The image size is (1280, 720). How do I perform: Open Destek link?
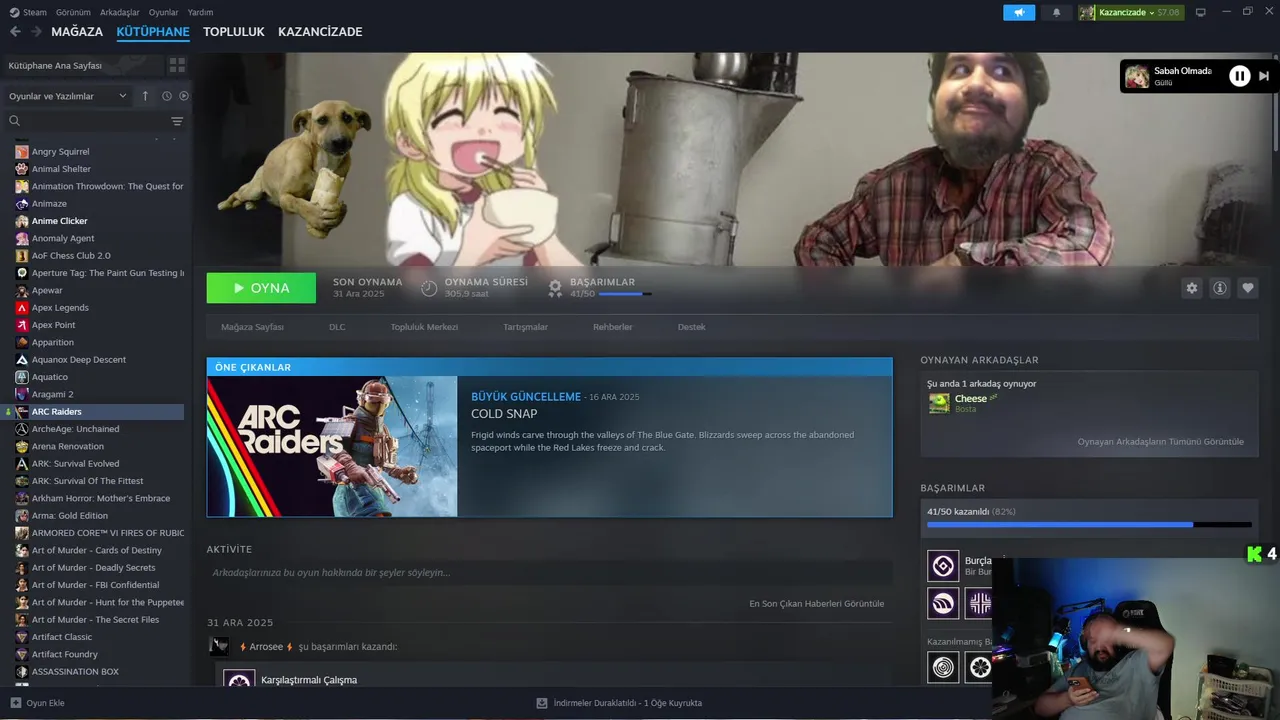(691, 327)
